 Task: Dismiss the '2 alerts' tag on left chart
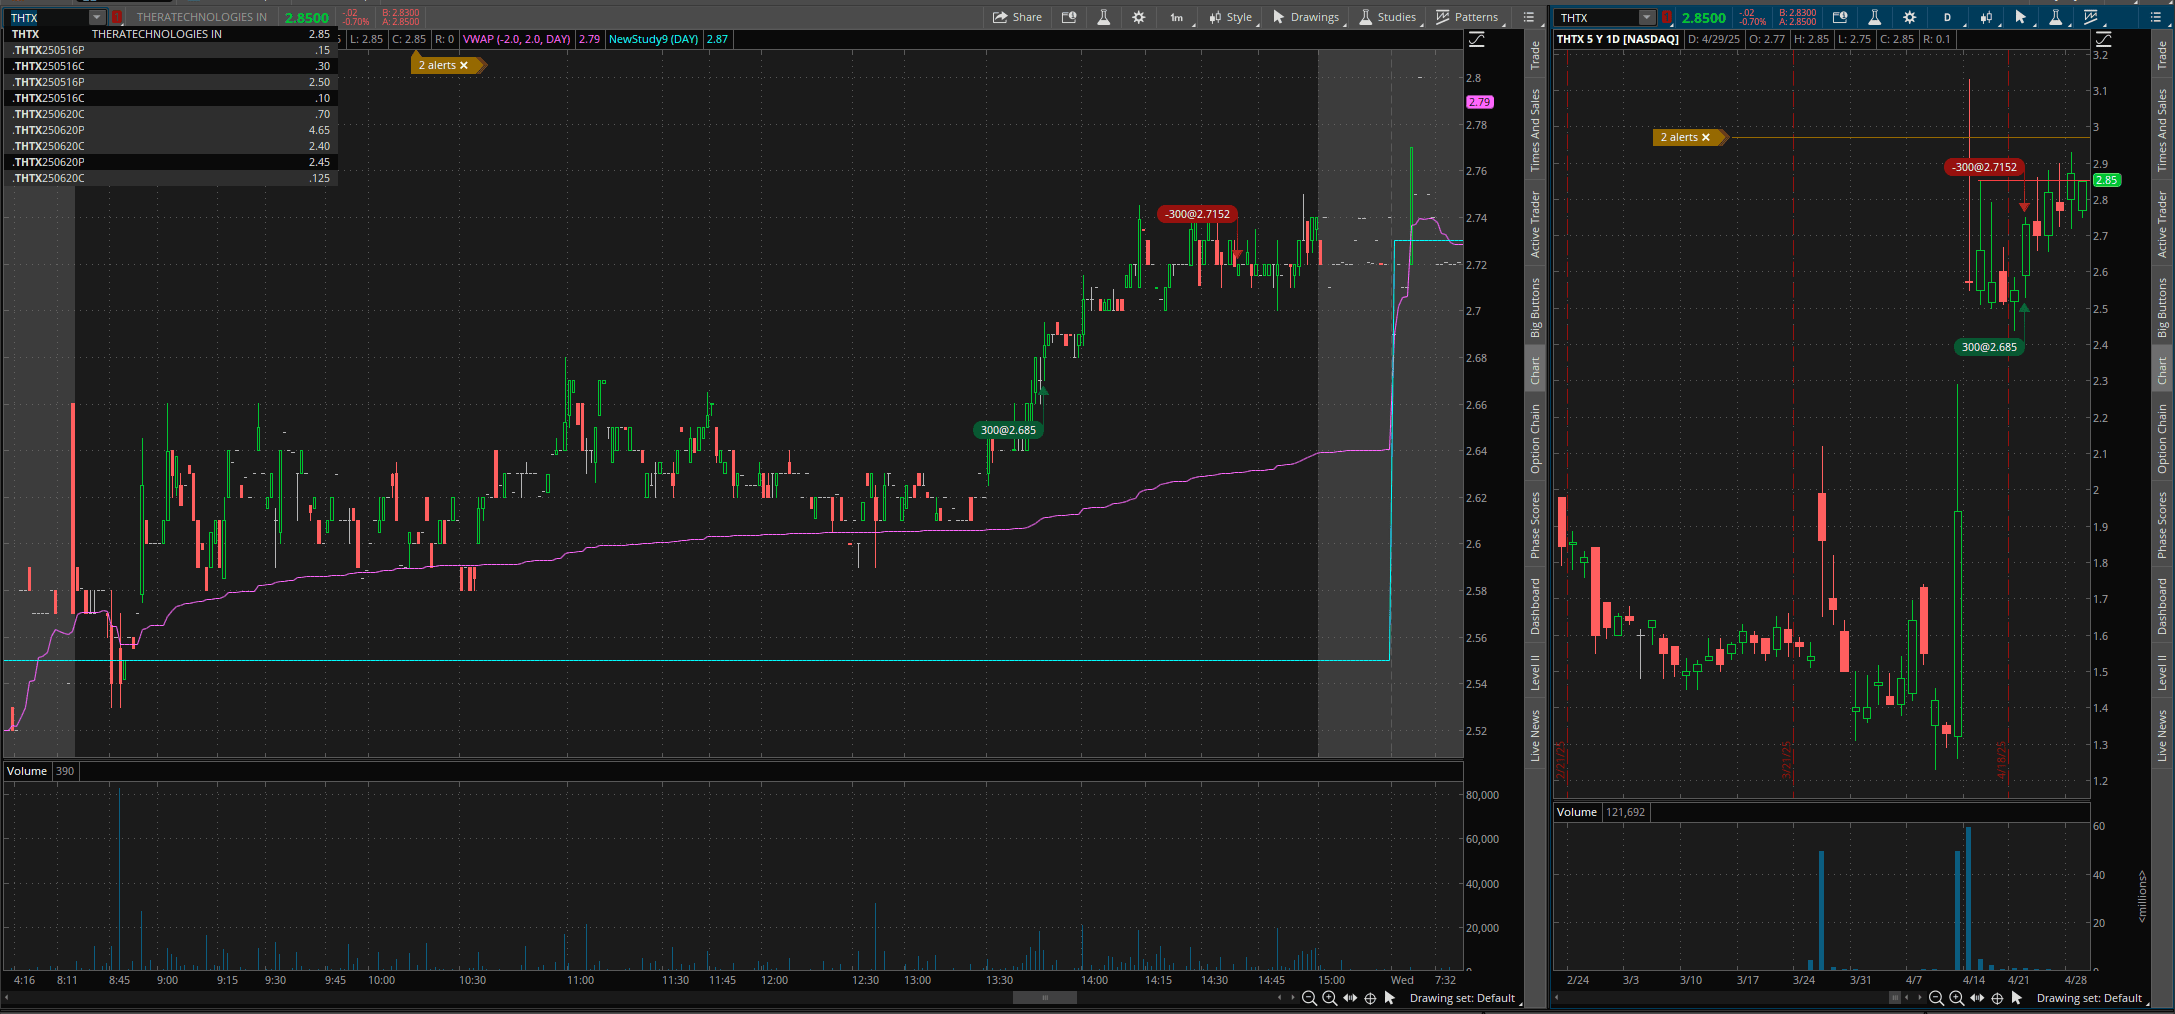point(464,65)
